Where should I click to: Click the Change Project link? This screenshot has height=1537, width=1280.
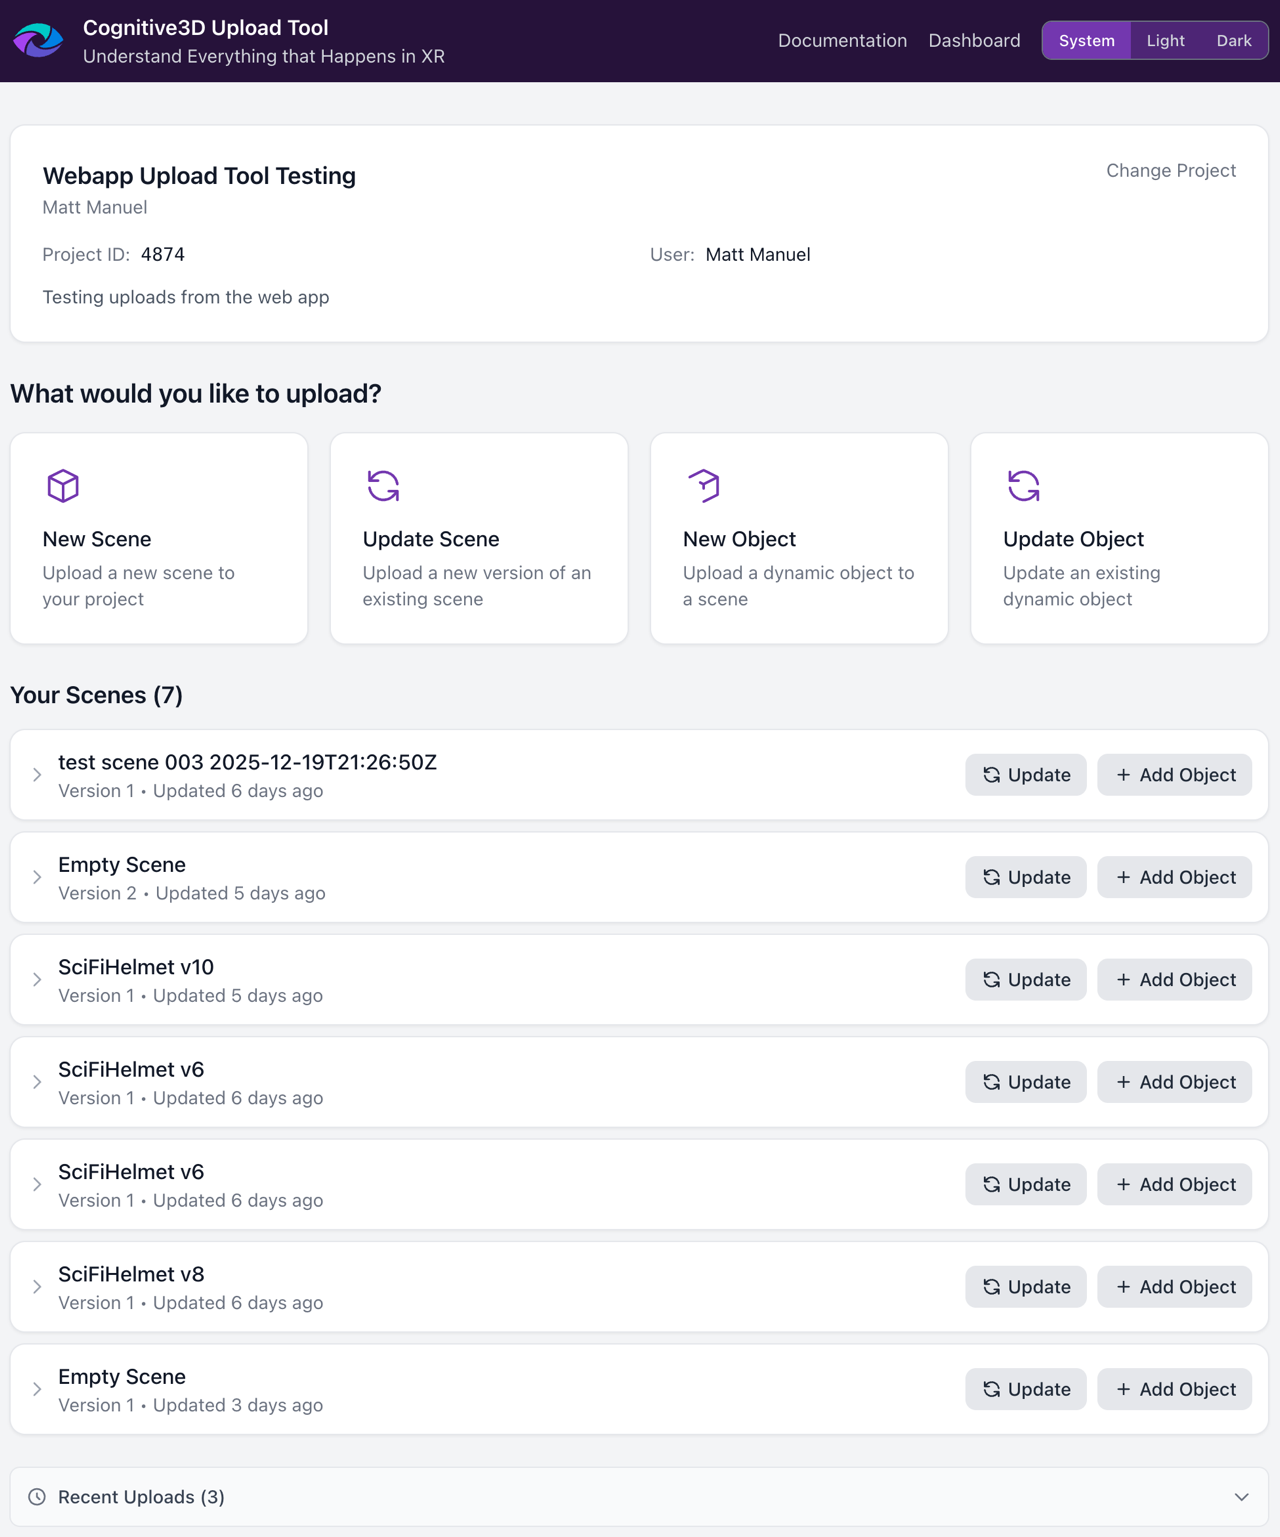point(1171,171)
